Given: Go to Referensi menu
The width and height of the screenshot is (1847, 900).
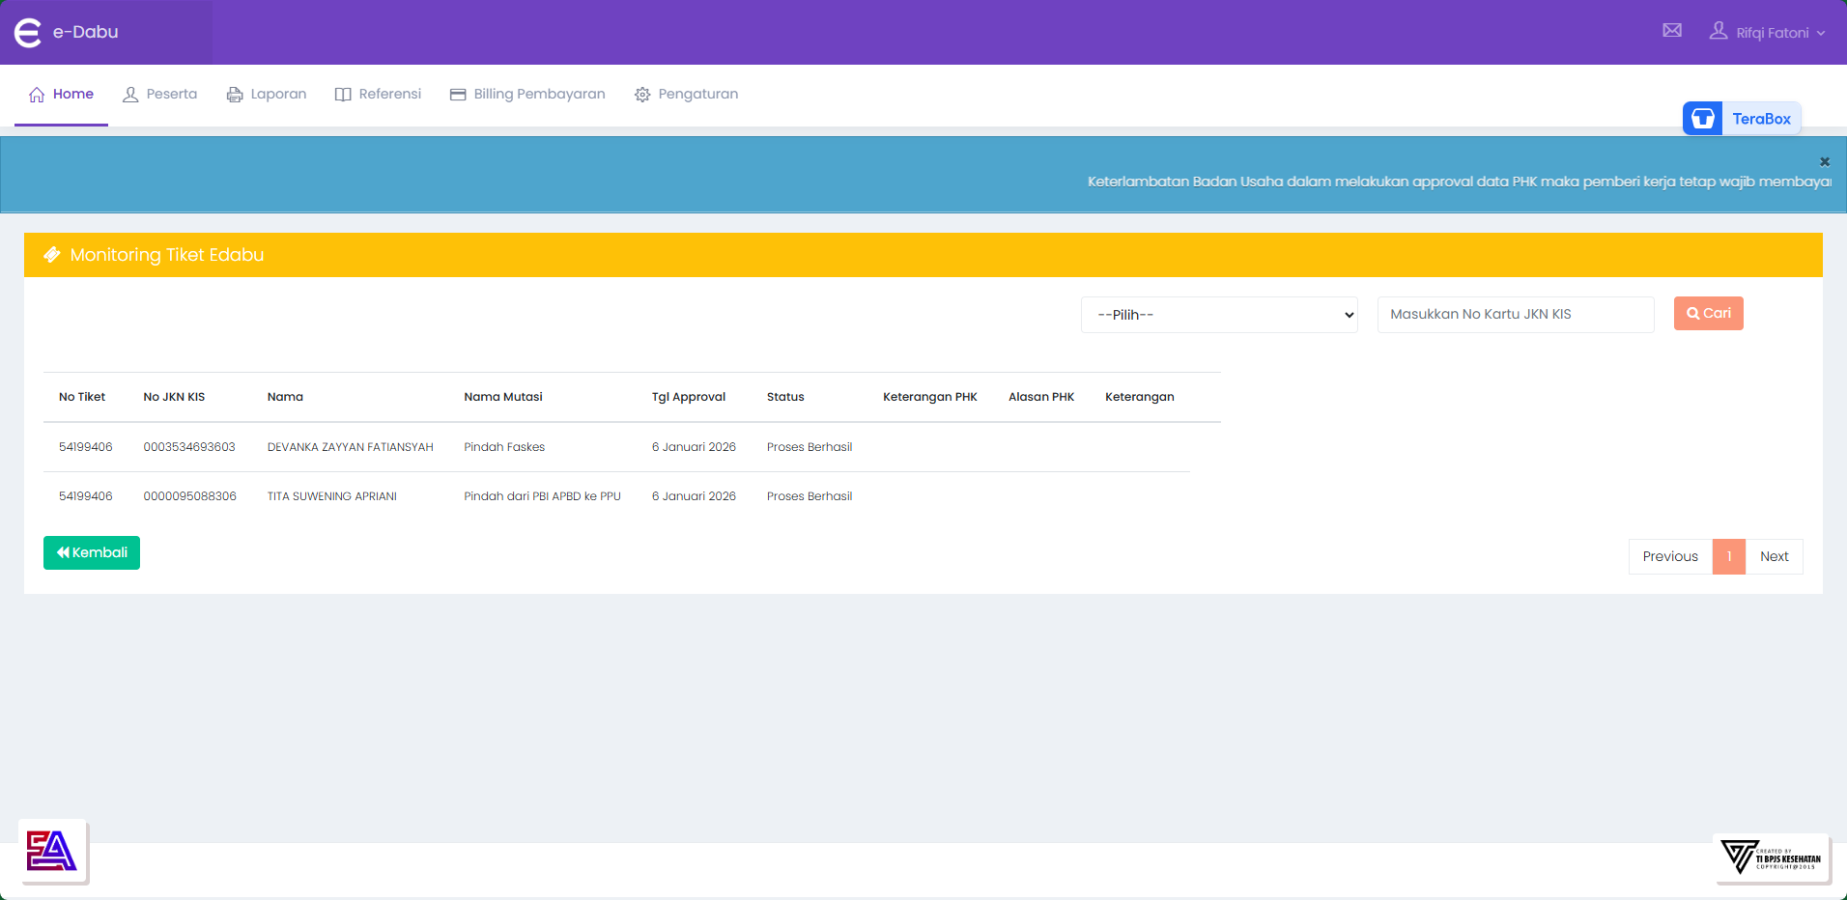Looking at the screenshot, I should [378, 94].
